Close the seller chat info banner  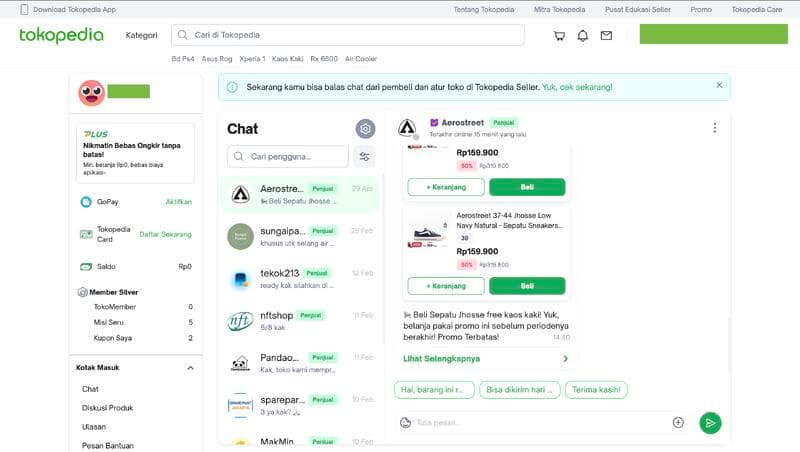(718, 86)
